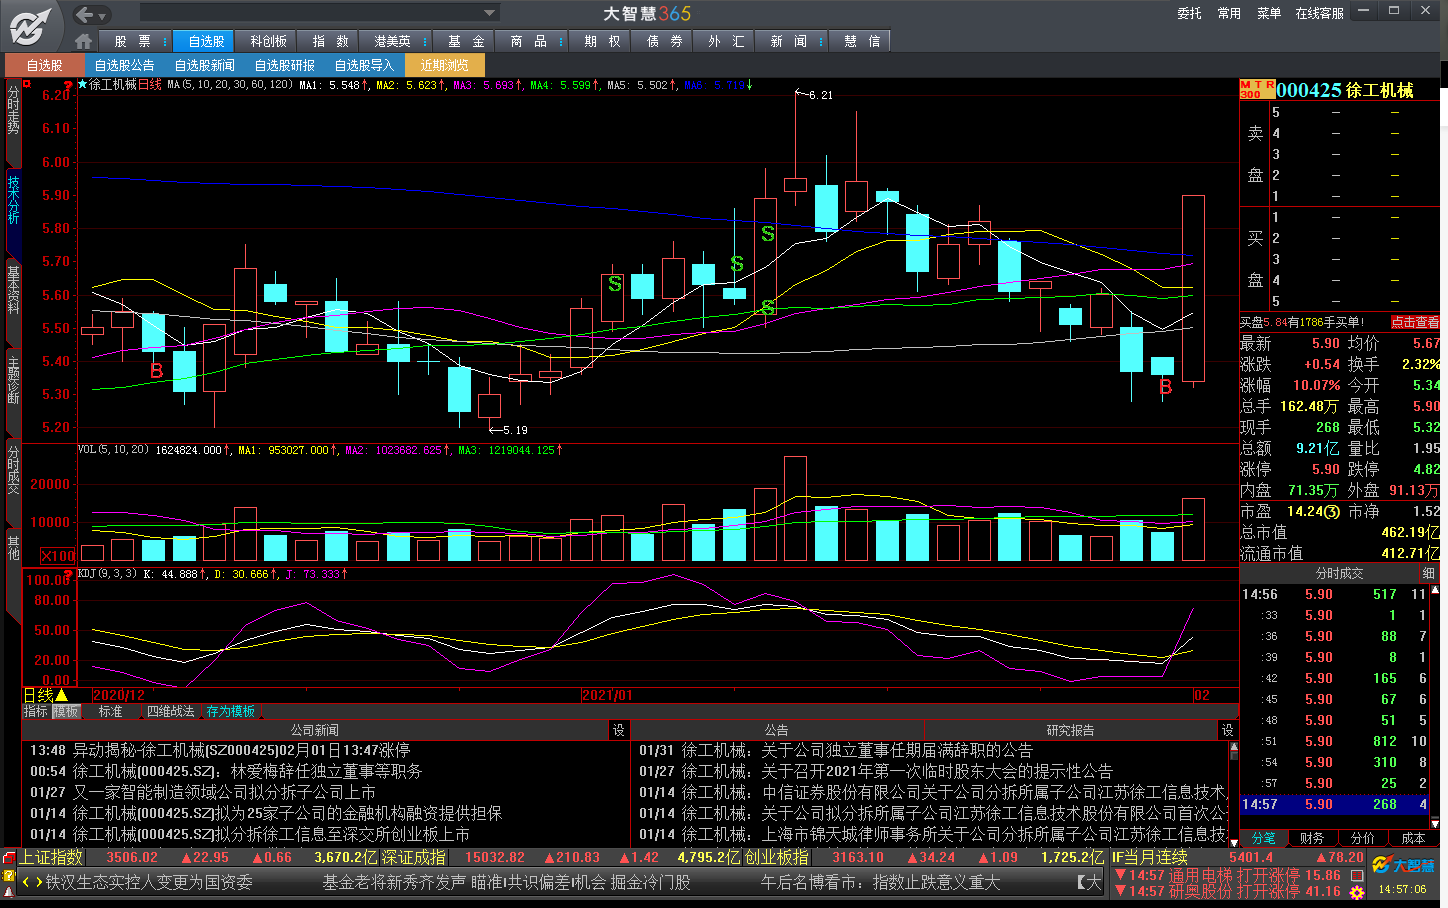Open settings 设 for 研究报告 panel
The width and height of the screenshot is (1448, 908).
pyautogui.click(x=1228, y=730)
